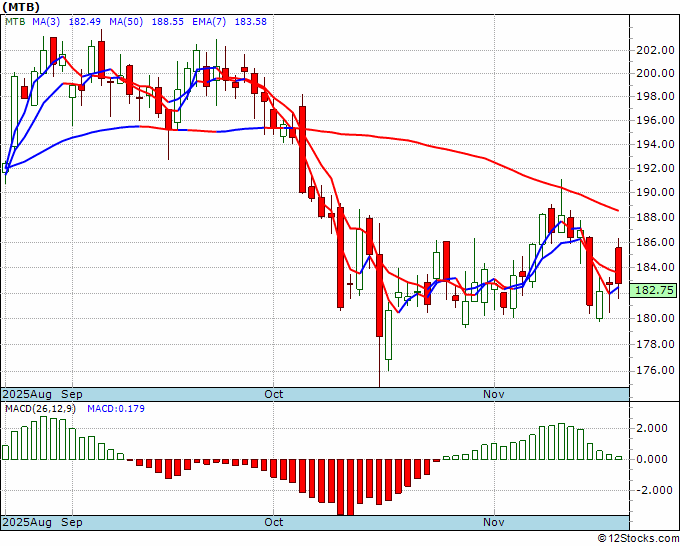Viewport: 680px width, 546px height.
Task: Click the 200.00 price axis label
Action: coord(655,73)
